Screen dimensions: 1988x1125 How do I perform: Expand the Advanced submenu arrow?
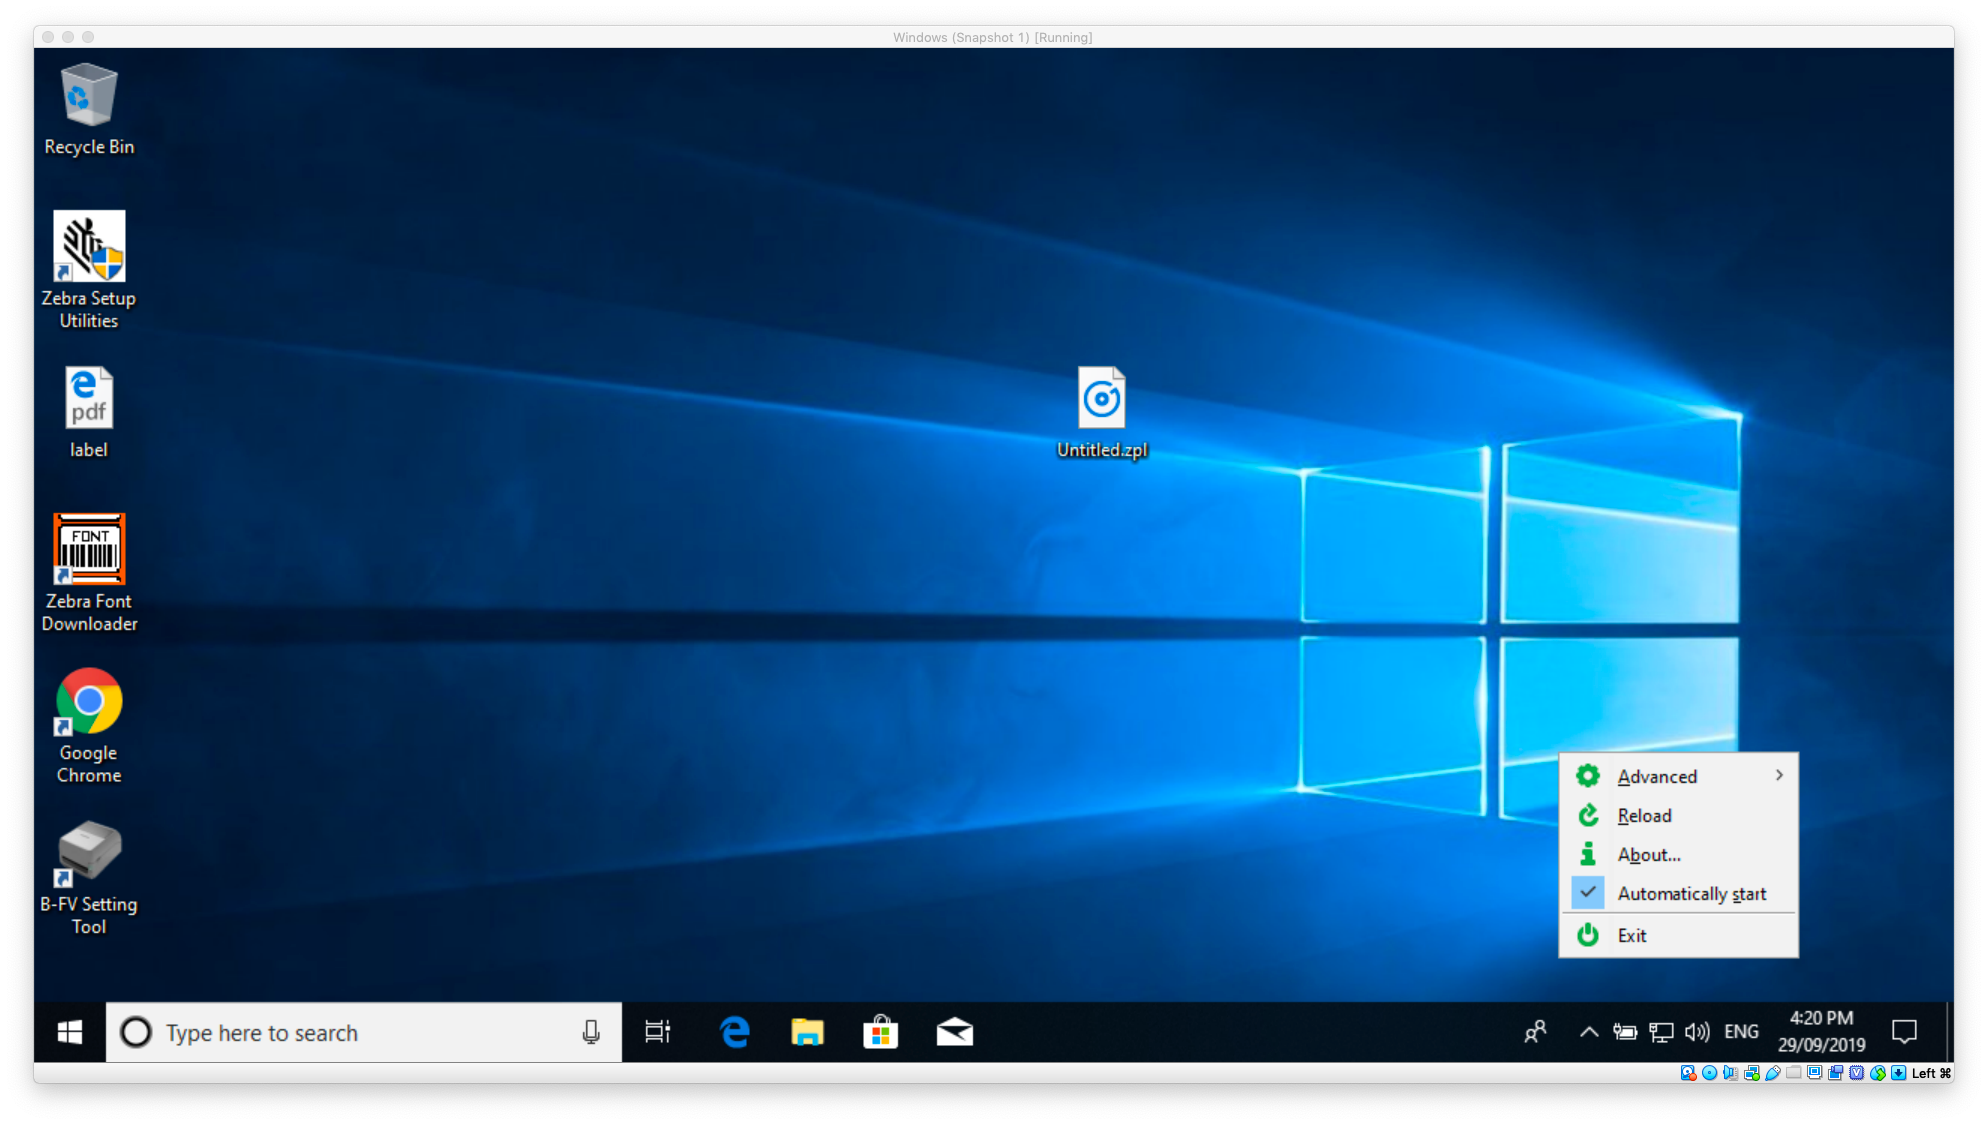click(1779, 776)
